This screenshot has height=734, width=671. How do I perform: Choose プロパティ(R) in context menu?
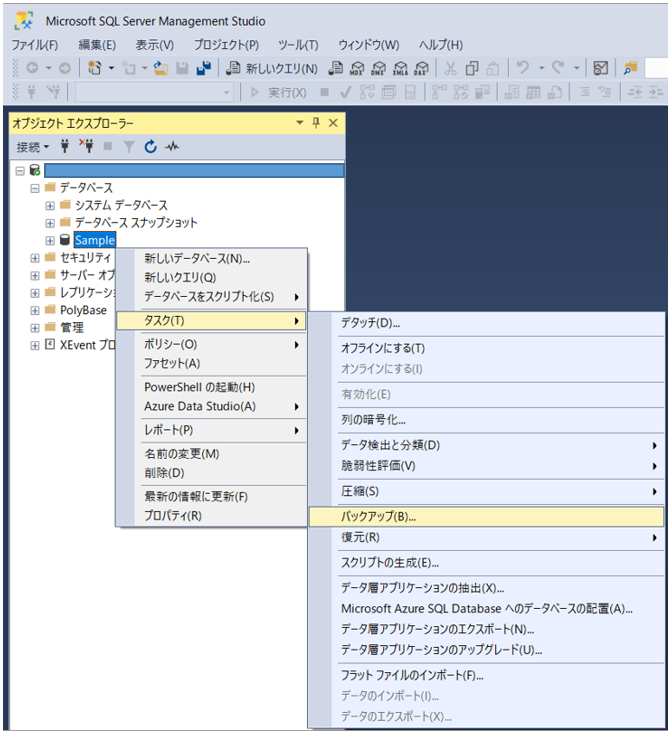[212, 515]
